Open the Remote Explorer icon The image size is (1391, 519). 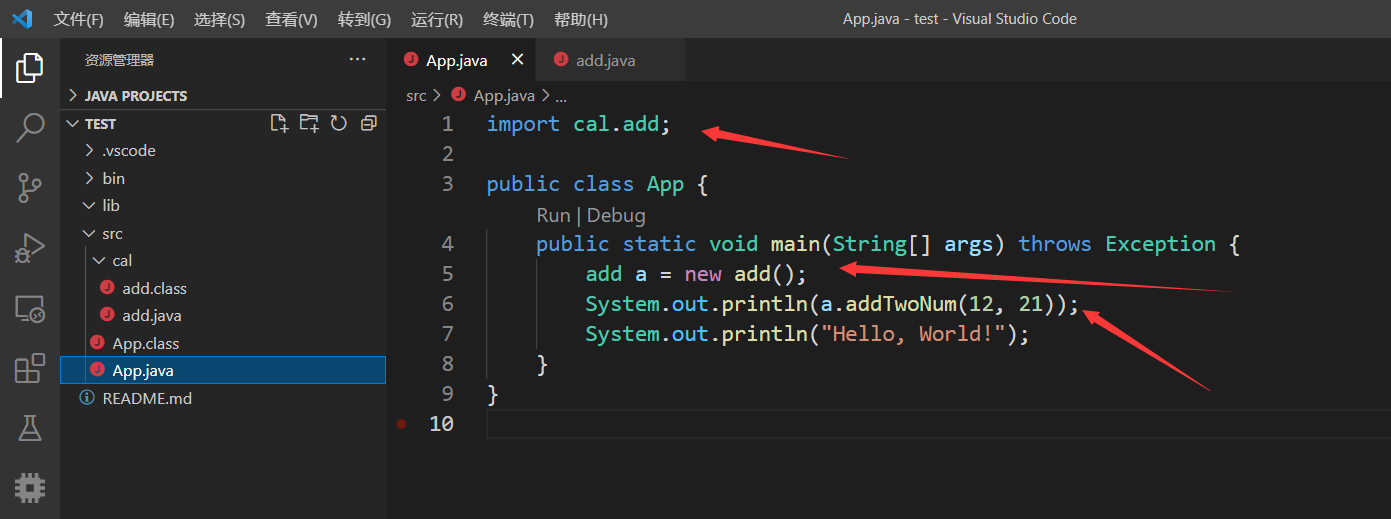[30, 309]
